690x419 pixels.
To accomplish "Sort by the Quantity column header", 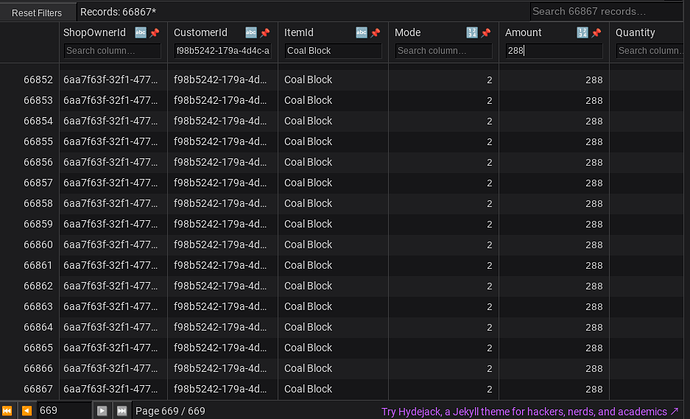I will [x=635, y=33].
